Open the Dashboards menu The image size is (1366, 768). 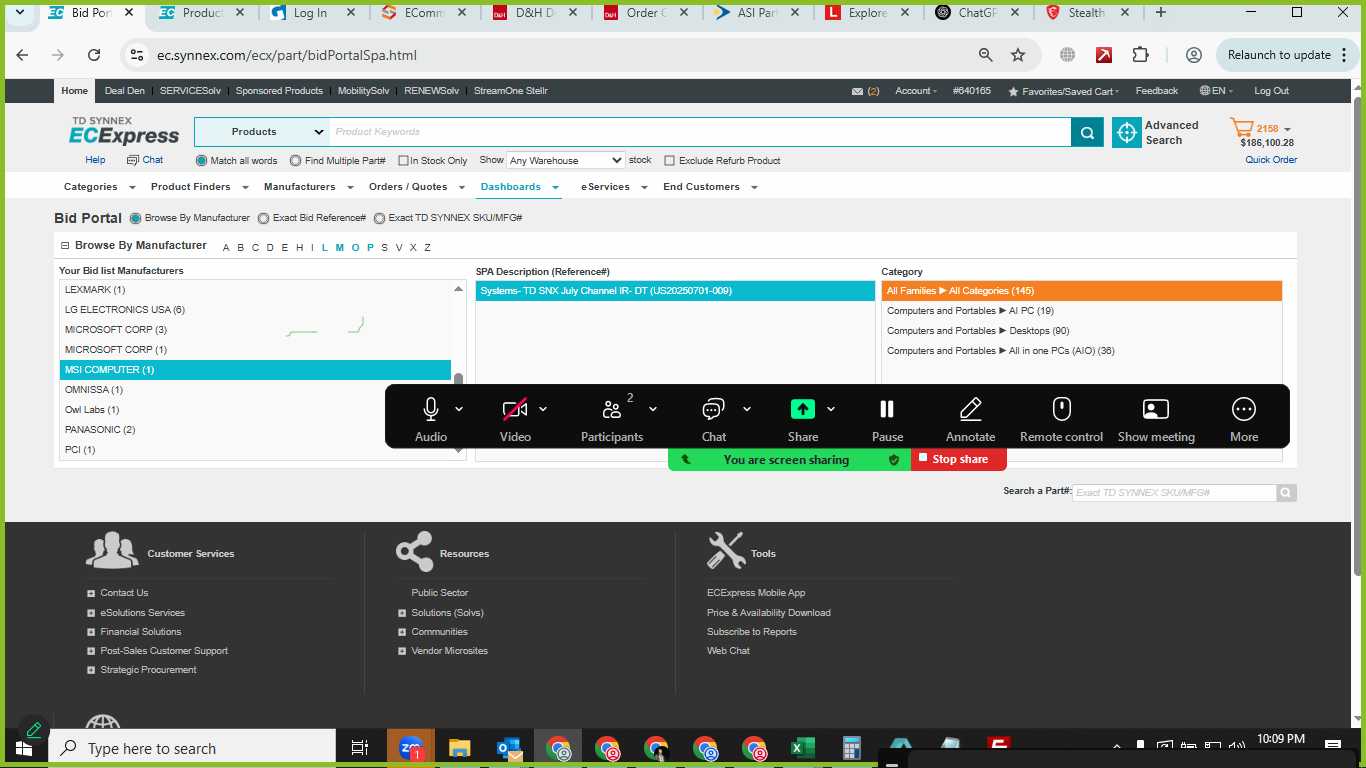coord(519,187)
